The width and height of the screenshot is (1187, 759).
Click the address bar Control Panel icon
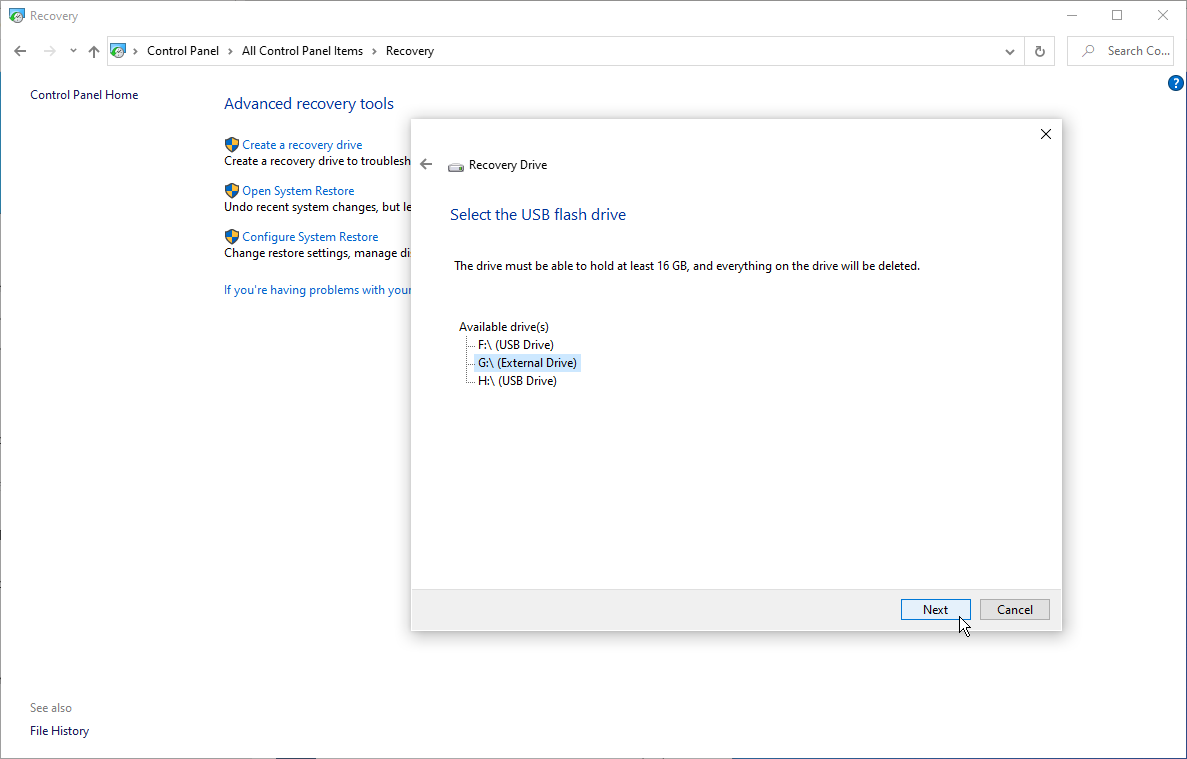point(118,51)
